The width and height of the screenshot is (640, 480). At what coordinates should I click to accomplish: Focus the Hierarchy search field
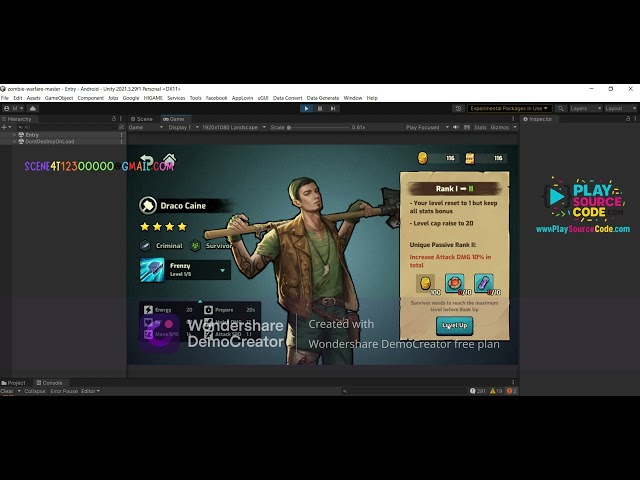coord(67,127)
